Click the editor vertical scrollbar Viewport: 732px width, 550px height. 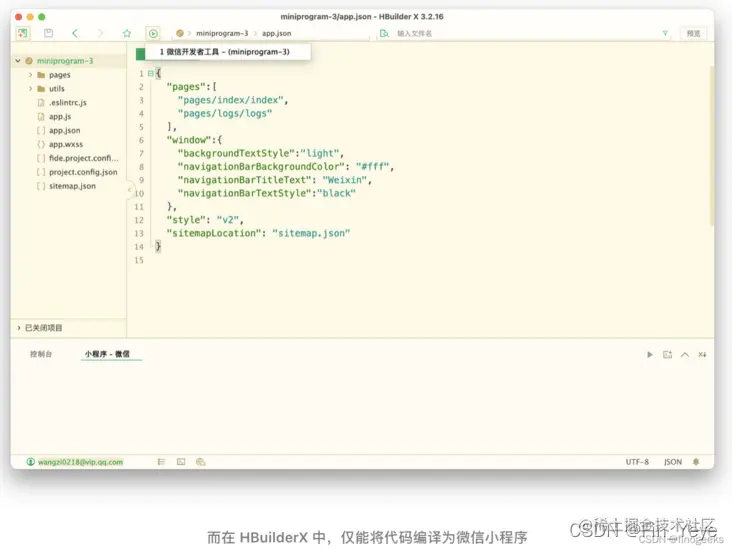pos(711,146)
